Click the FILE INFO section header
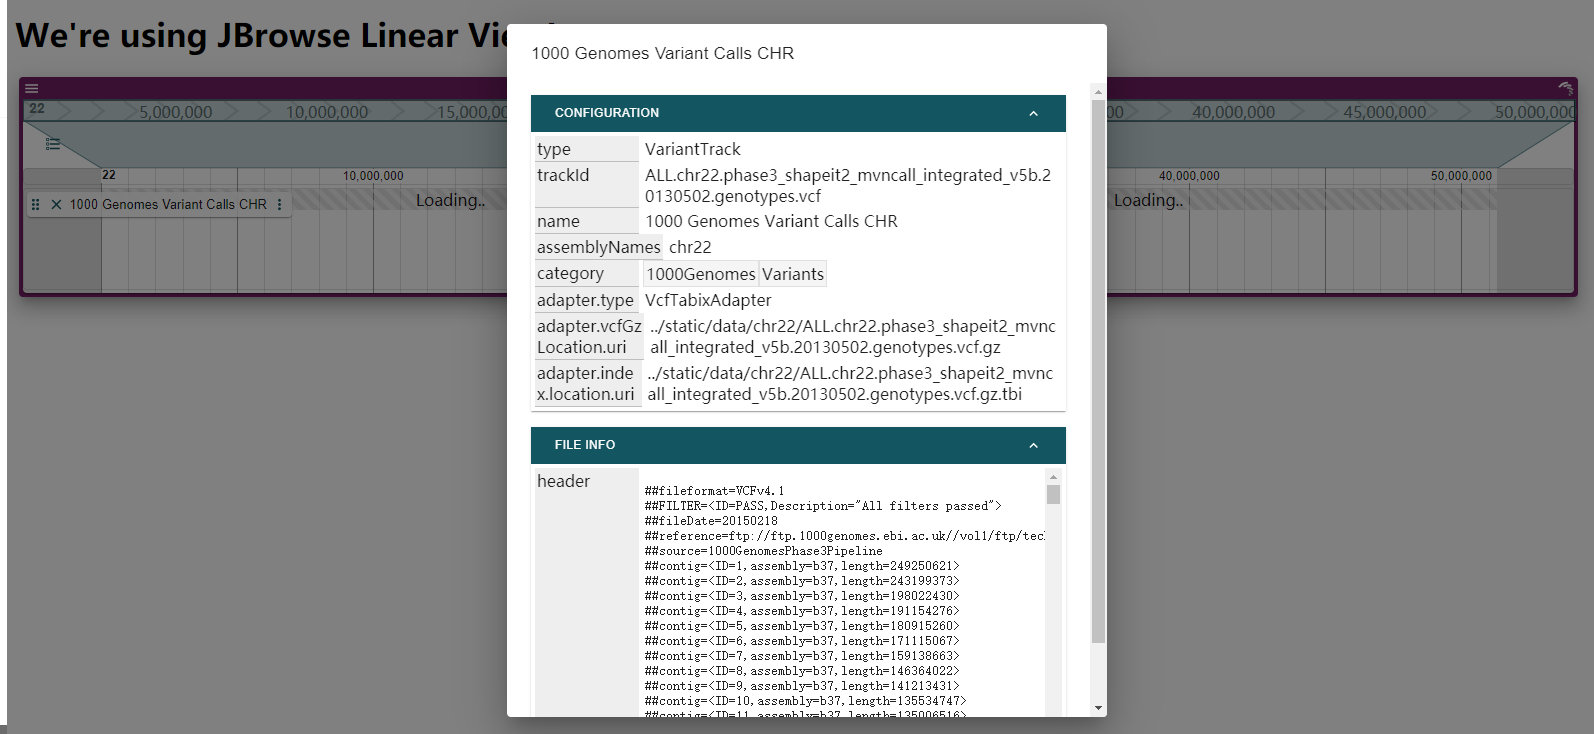 798,445
